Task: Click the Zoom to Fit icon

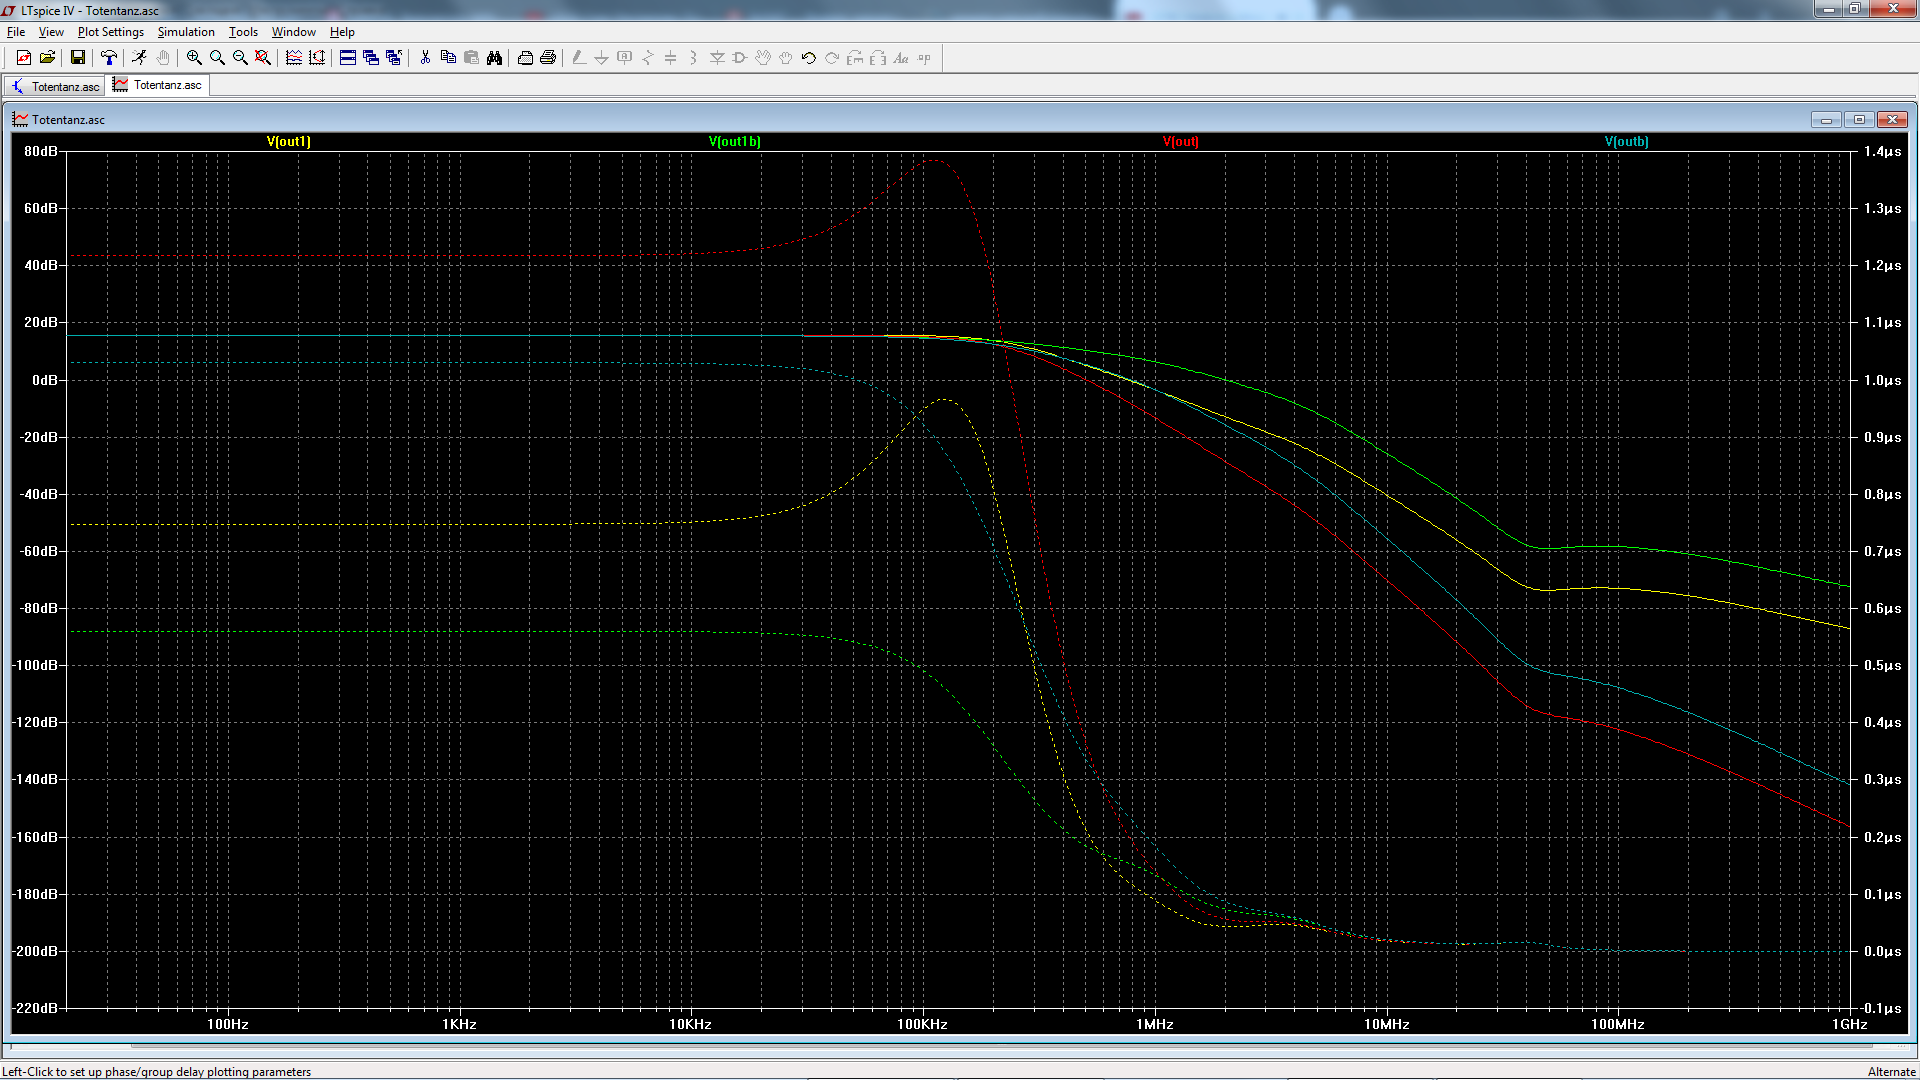Action: pos(263,58)
